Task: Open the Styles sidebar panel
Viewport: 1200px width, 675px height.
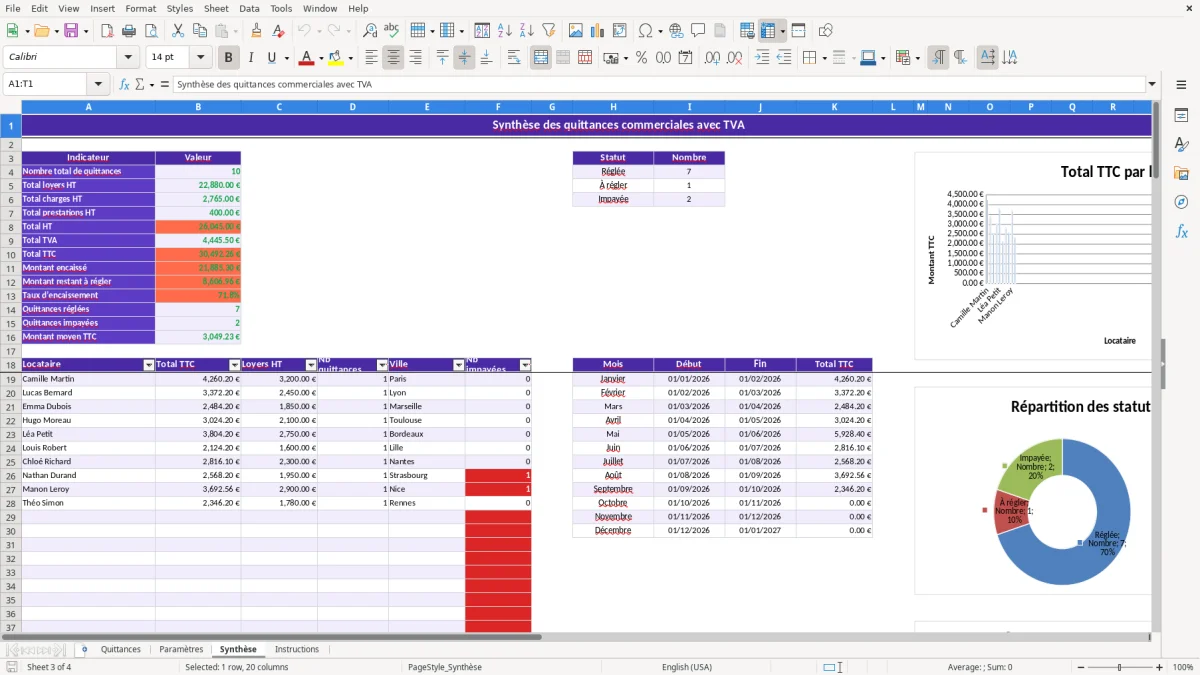Action: pyautogui.click(x=1181, y=144)
